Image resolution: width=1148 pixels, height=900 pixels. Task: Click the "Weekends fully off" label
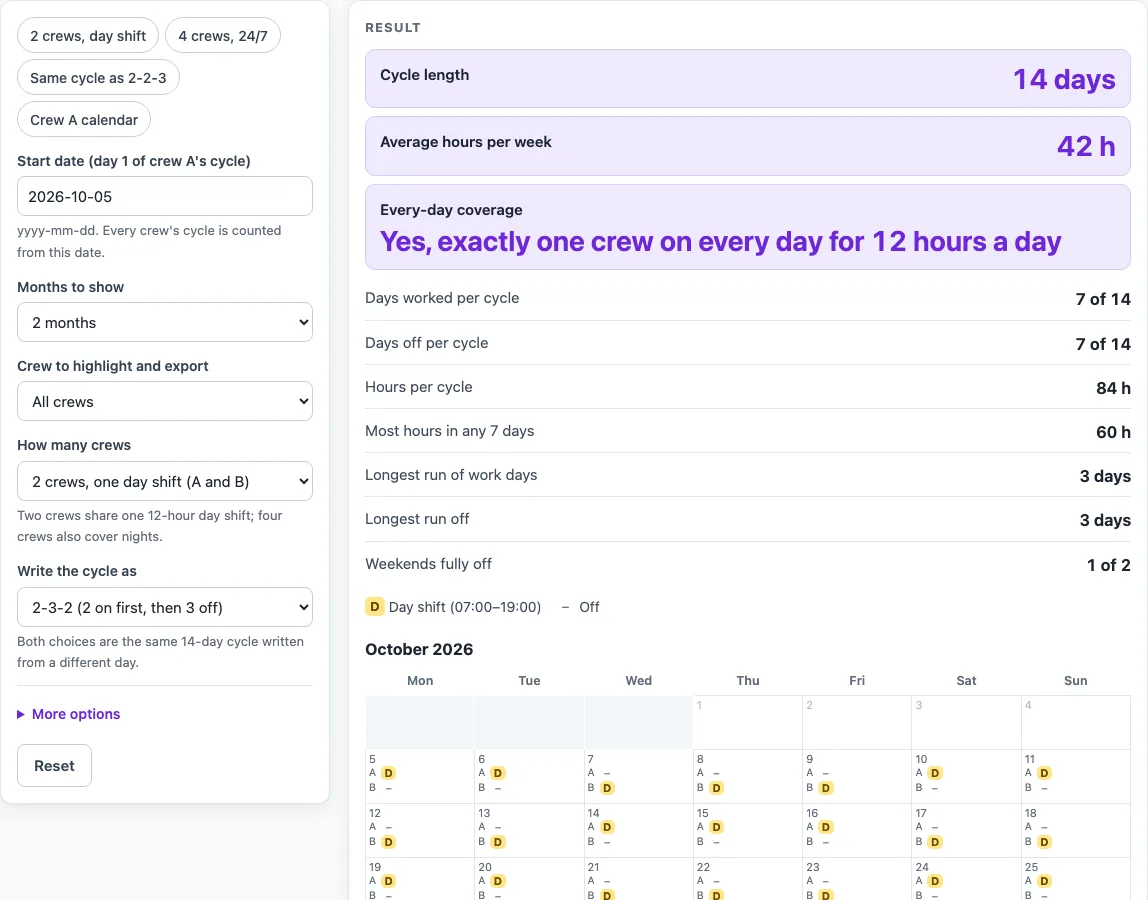428,564
